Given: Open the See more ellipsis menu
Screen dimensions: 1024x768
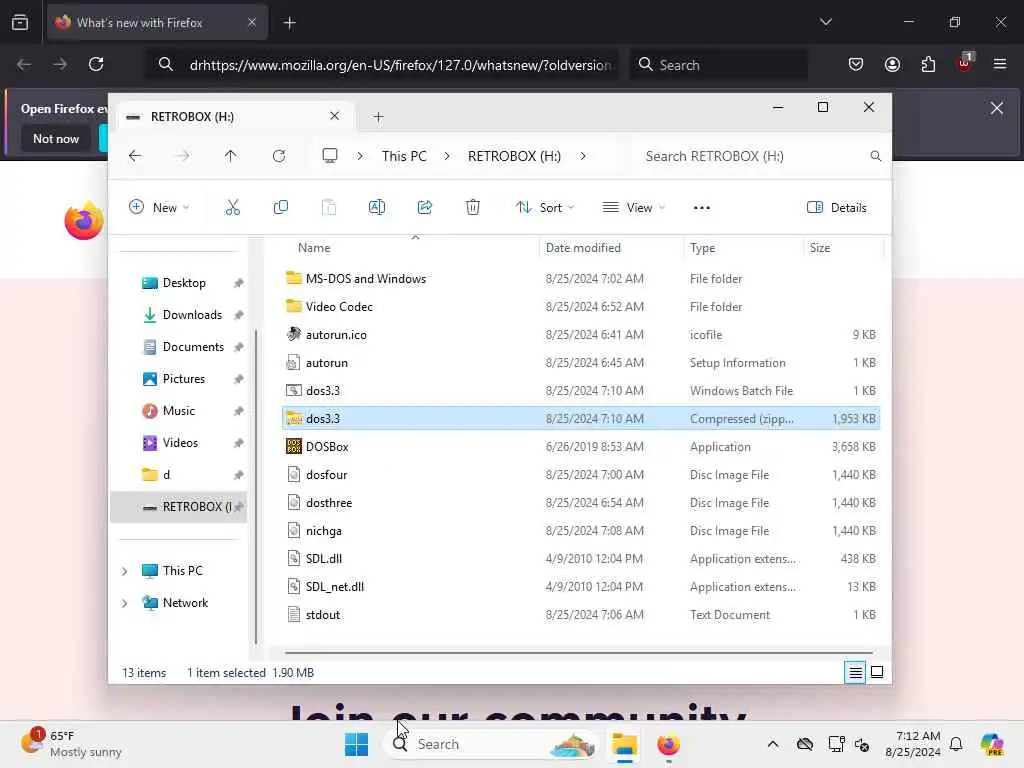Looking at the screenshot, I should [701, 208].
